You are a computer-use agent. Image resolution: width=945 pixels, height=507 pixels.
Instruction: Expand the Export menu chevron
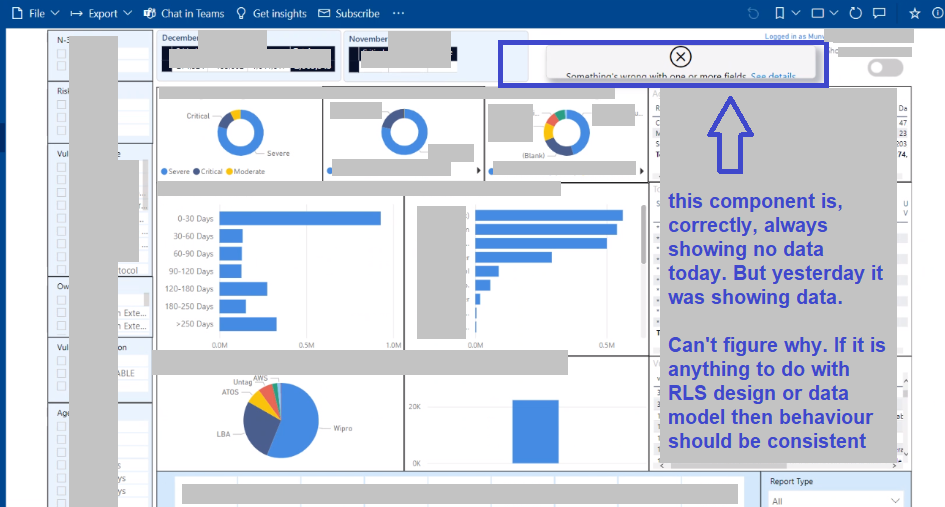(127, 13)
